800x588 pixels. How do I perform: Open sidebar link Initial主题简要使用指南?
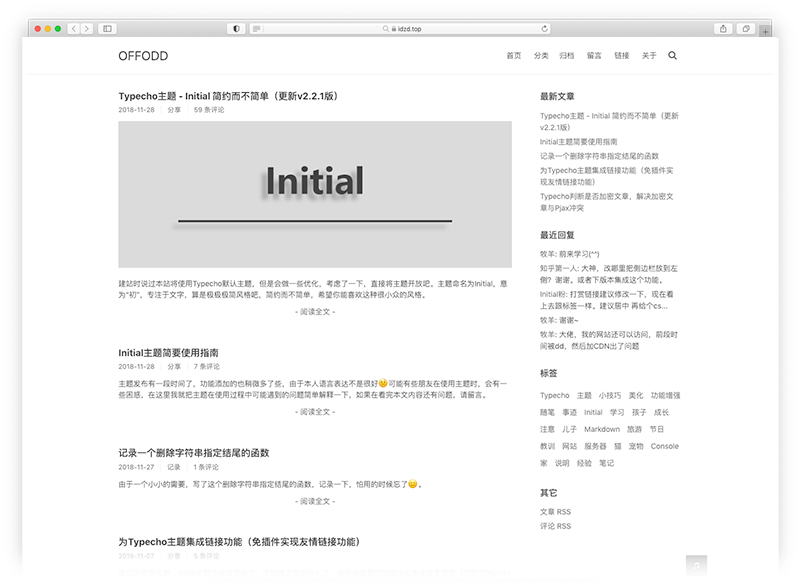pos(579,142)
